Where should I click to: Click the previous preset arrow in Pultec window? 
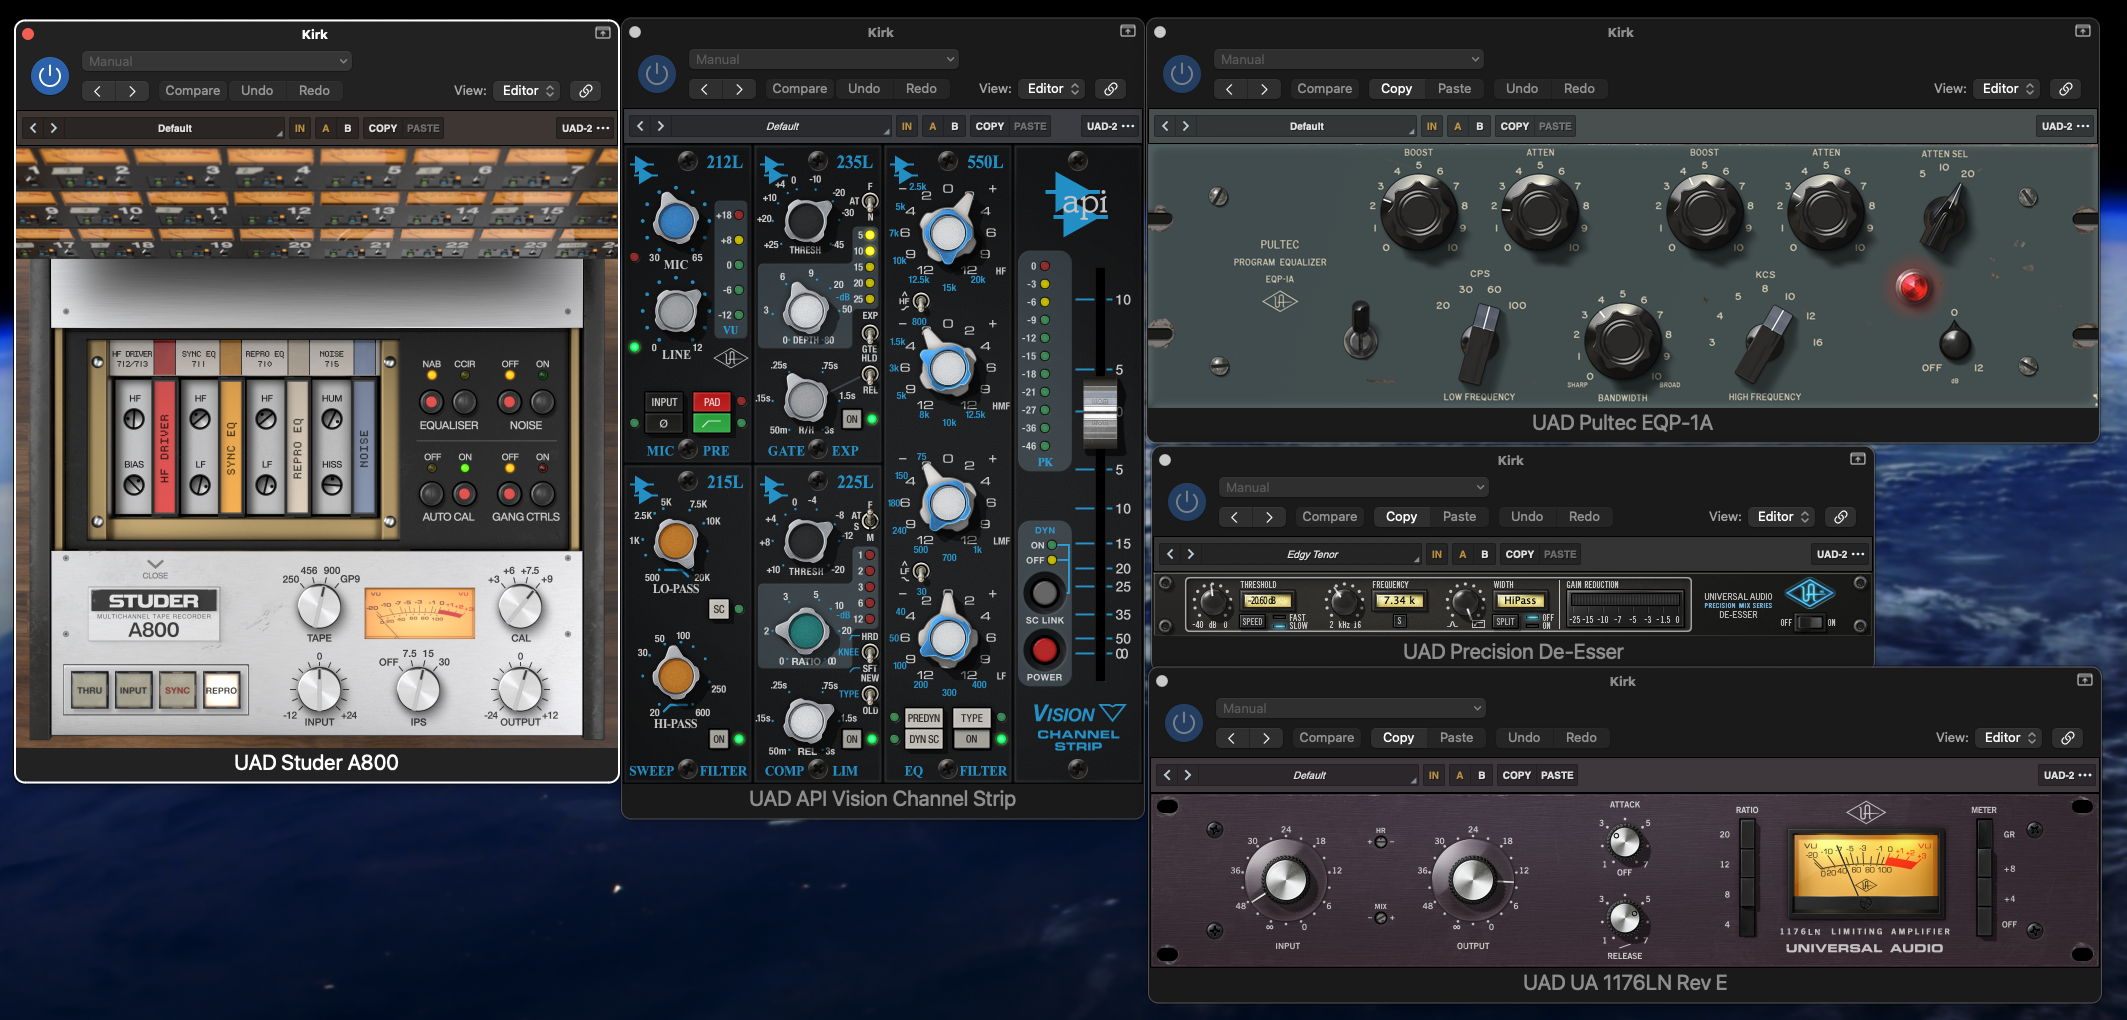tap(1229, 89)
